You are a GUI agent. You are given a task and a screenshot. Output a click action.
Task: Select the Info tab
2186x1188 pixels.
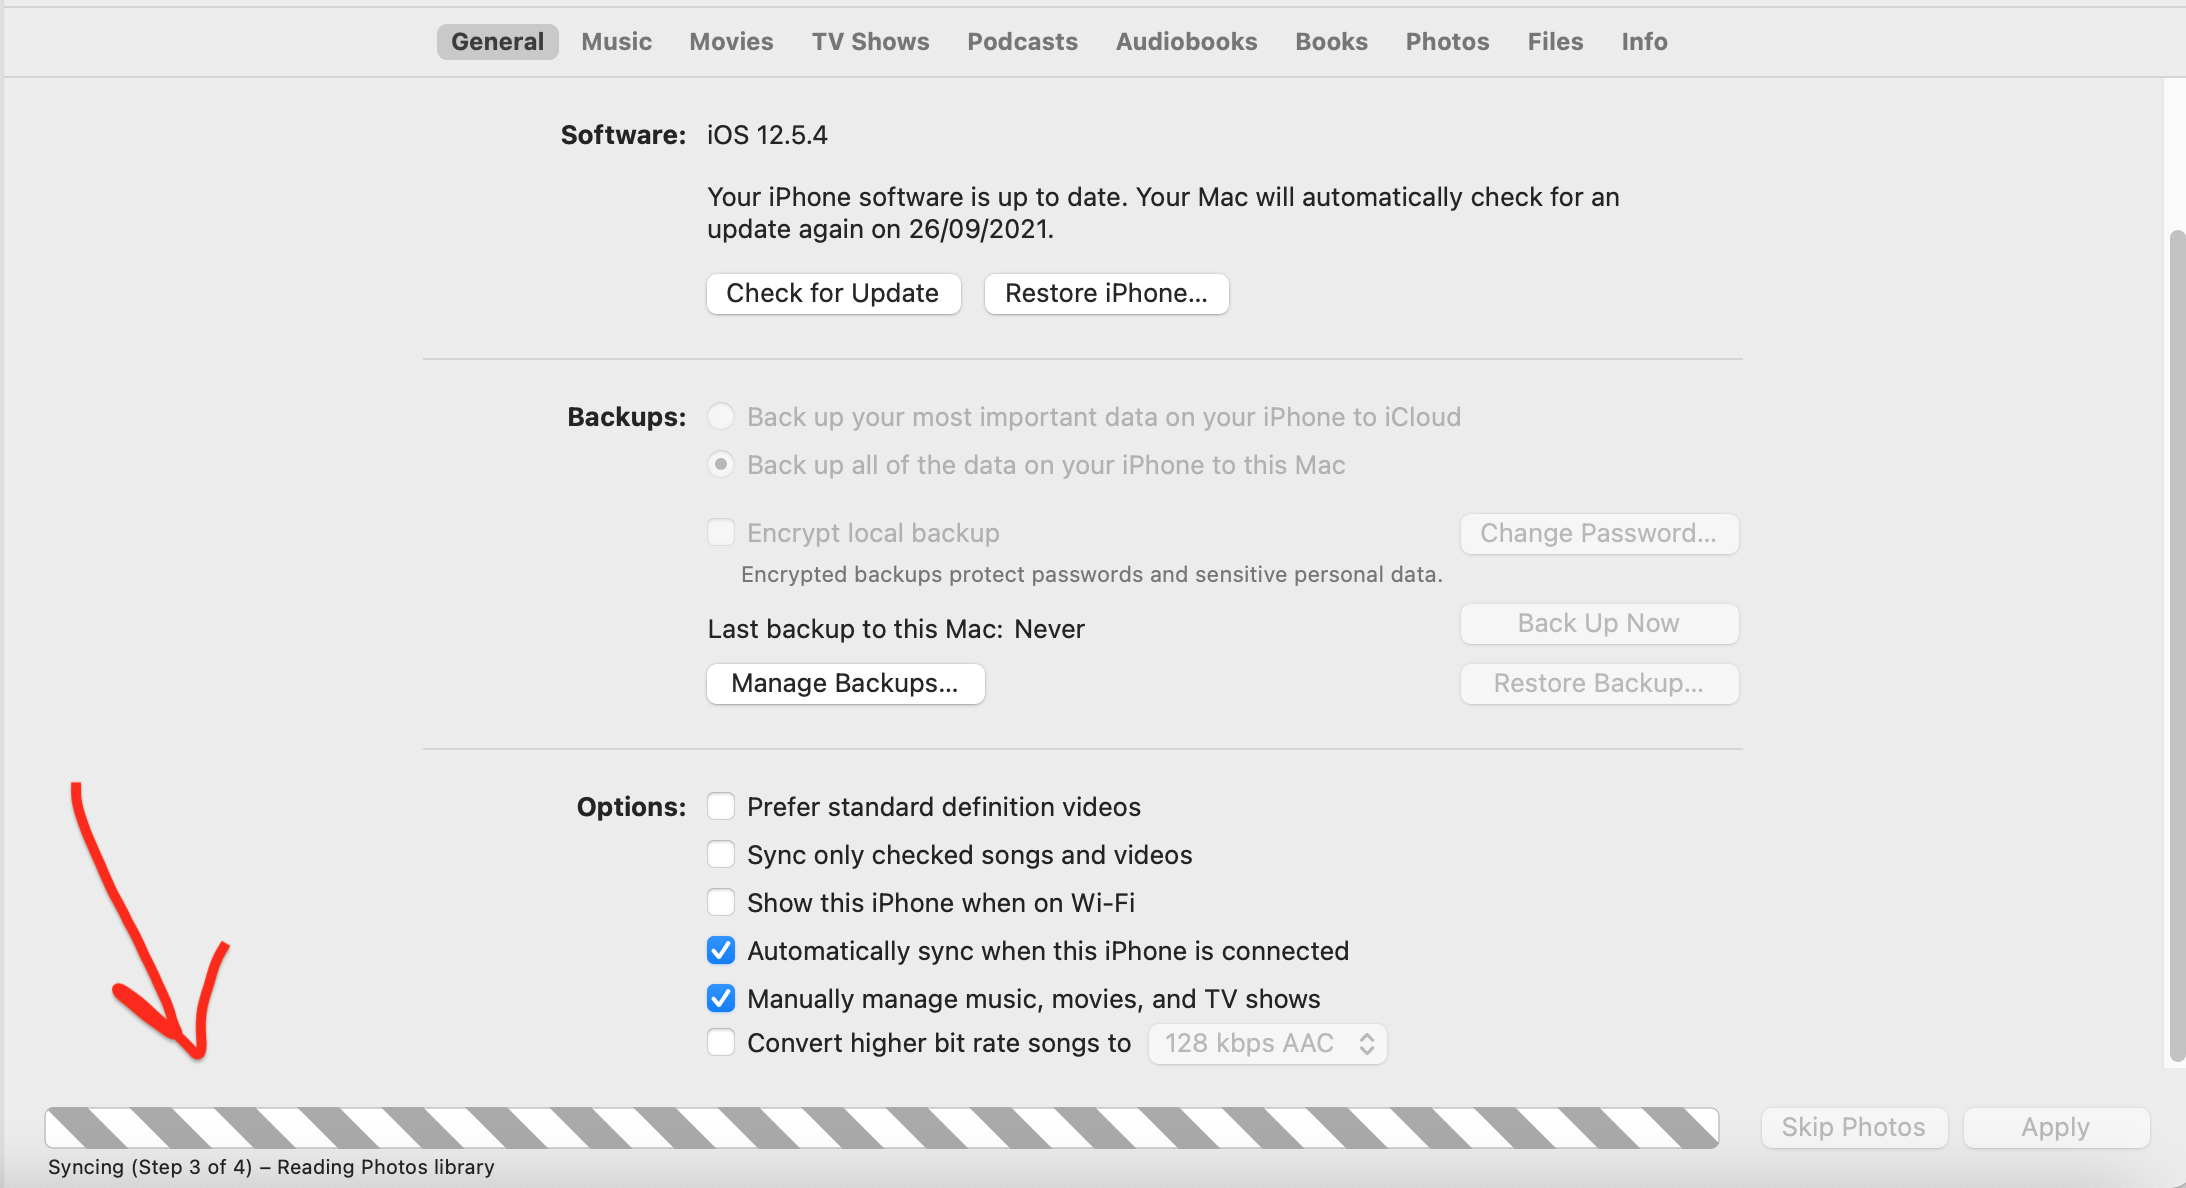[x=1644, y=42]
